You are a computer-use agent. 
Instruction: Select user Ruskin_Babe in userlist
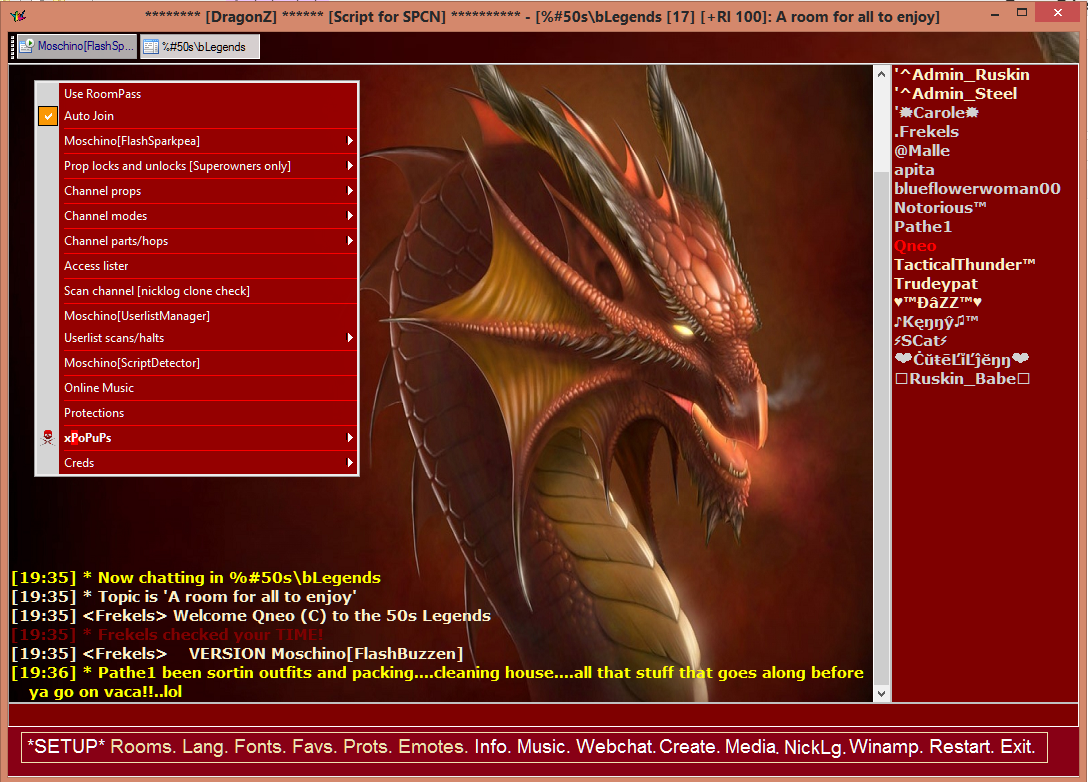coord(962,379)
